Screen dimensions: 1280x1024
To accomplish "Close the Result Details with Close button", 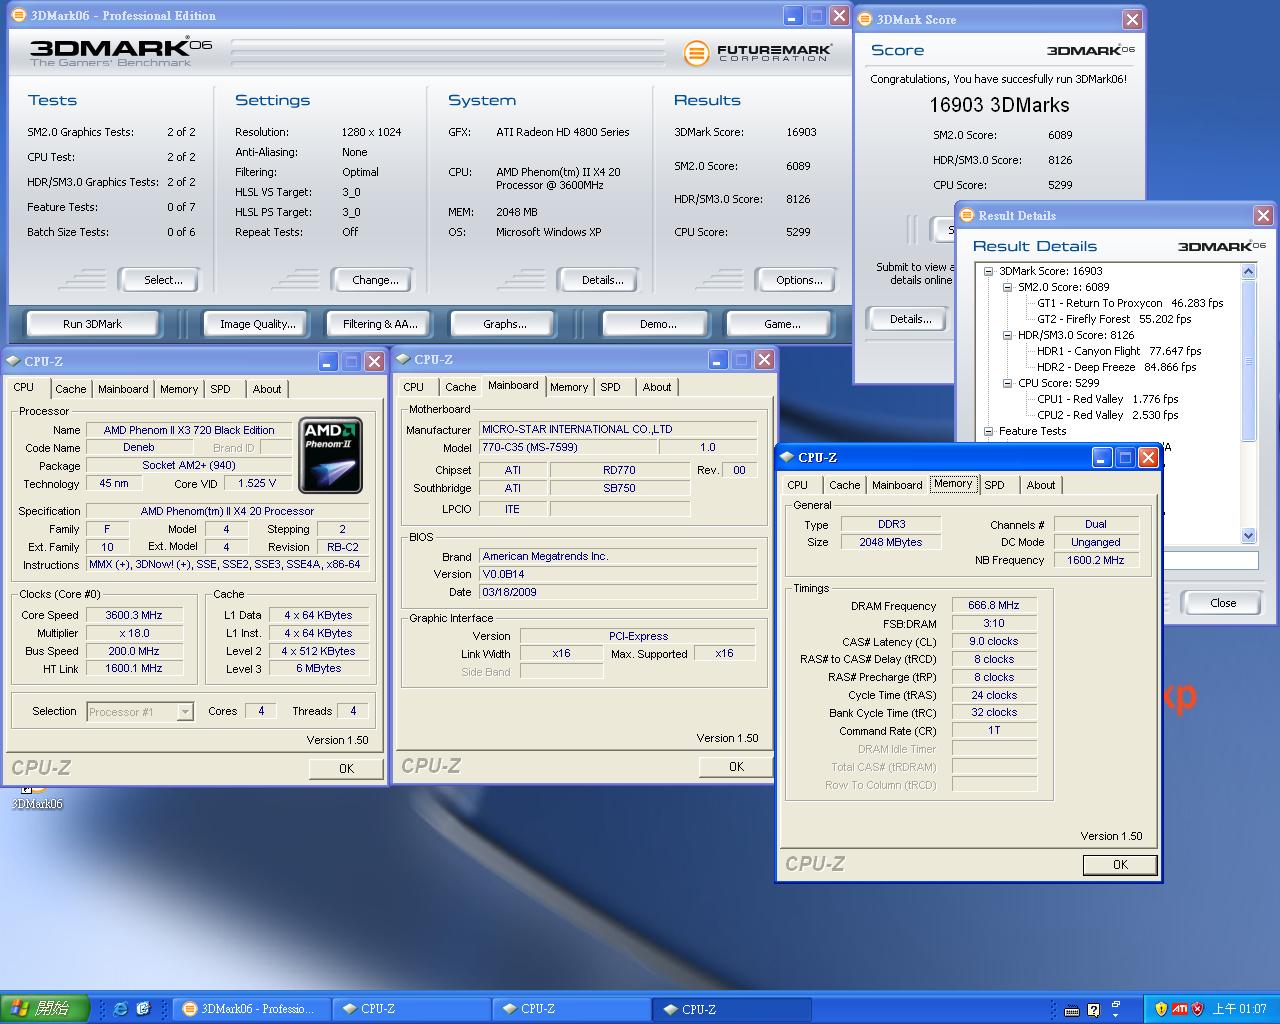I will [1223, 603].
